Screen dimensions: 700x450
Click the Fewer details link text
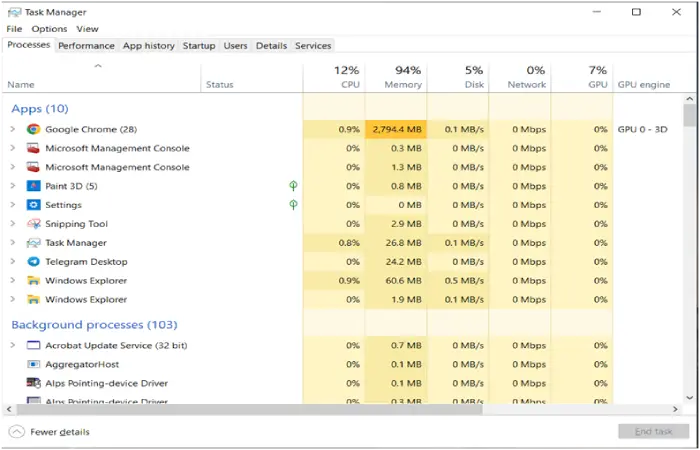coord(60,432)
